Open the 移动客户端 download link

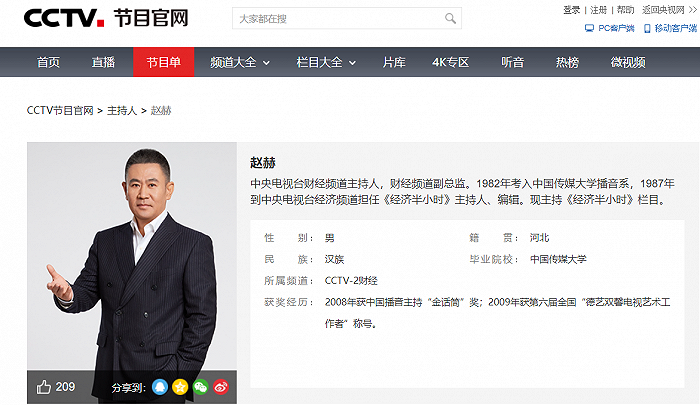[x=672, y=28]
